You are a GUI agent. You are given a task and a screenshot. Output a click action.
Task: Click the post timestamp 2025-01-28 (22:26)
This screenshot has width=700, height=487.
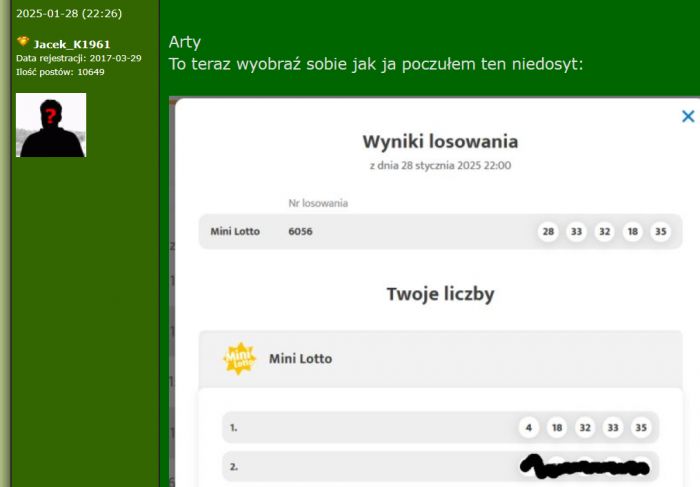coord(69,13)
